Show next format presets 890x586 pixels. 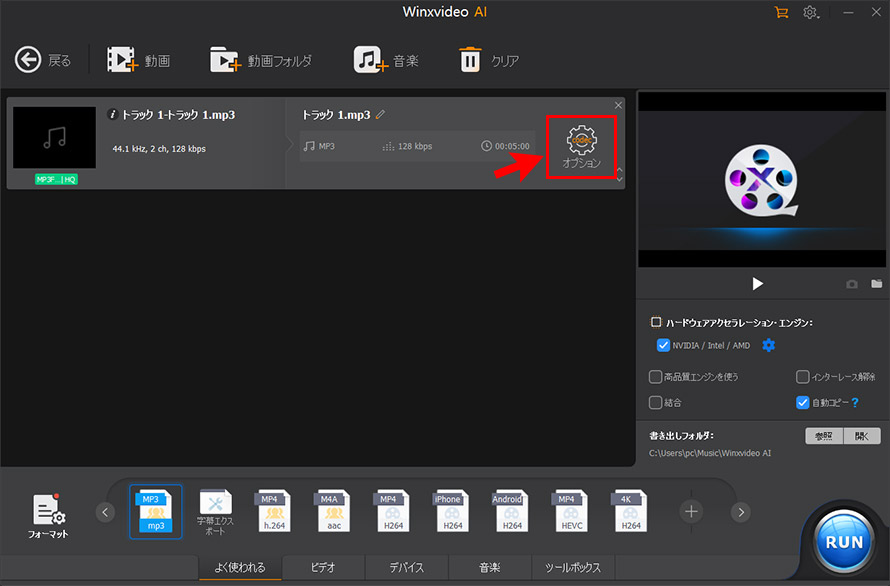tap(741, 512)
